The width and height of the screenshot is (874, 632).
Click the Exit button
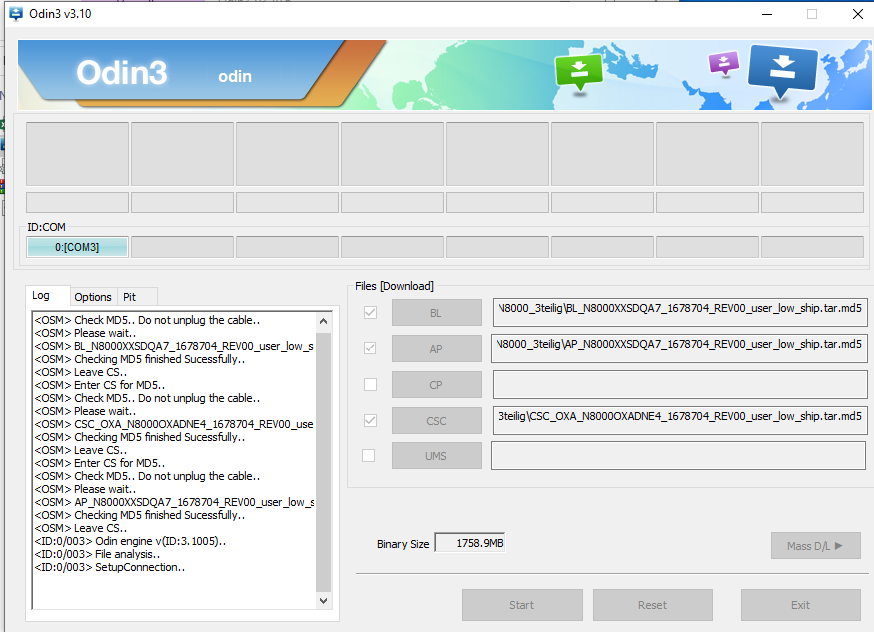tap(800, 605)
